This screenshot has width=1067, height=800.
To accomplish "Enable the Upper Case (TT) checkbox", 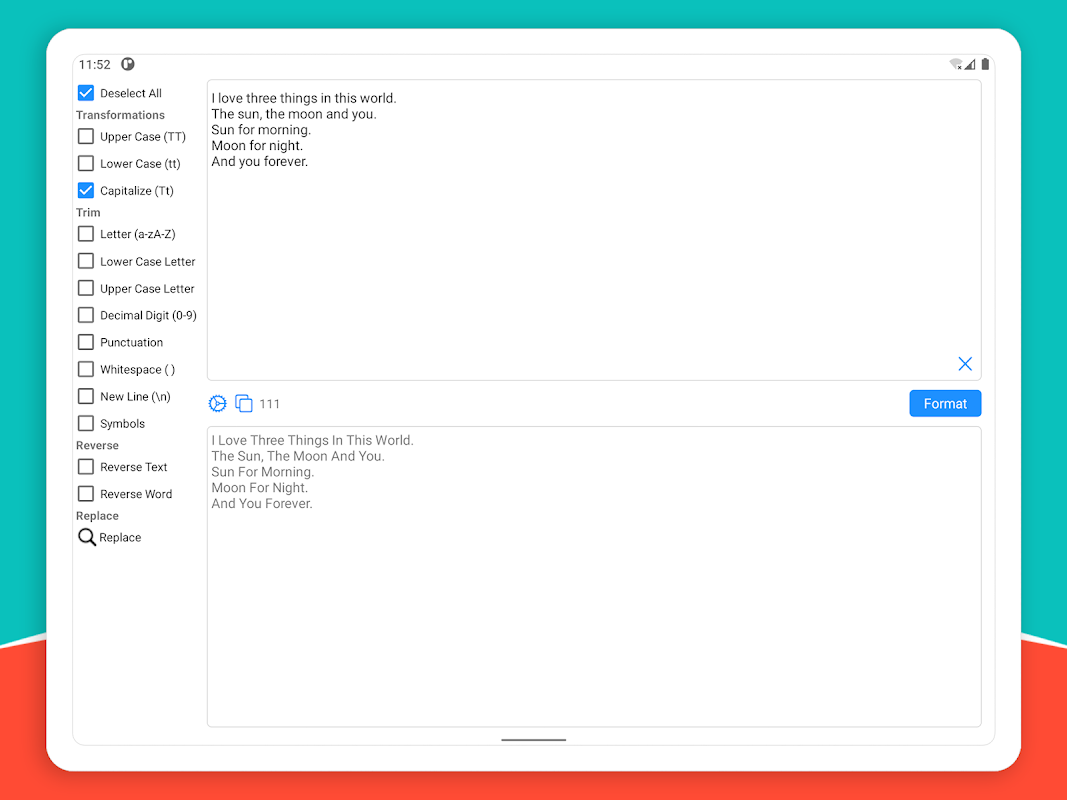I will click(86, 136).
